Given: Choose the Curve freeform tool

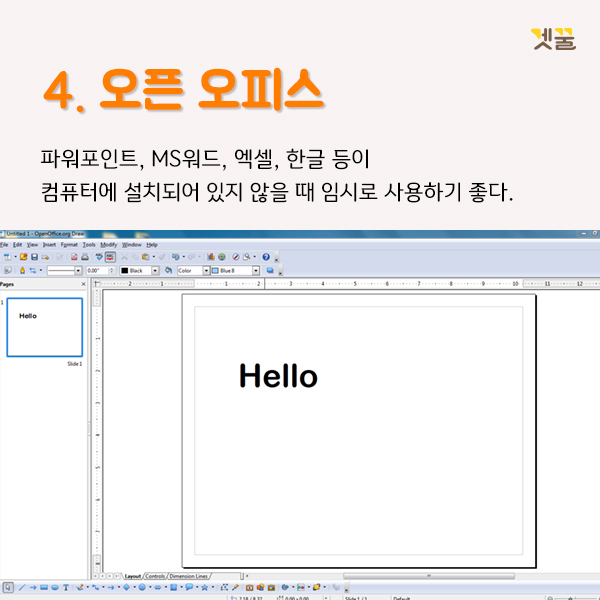Looking at the screenshot, I should coord(80,587).
